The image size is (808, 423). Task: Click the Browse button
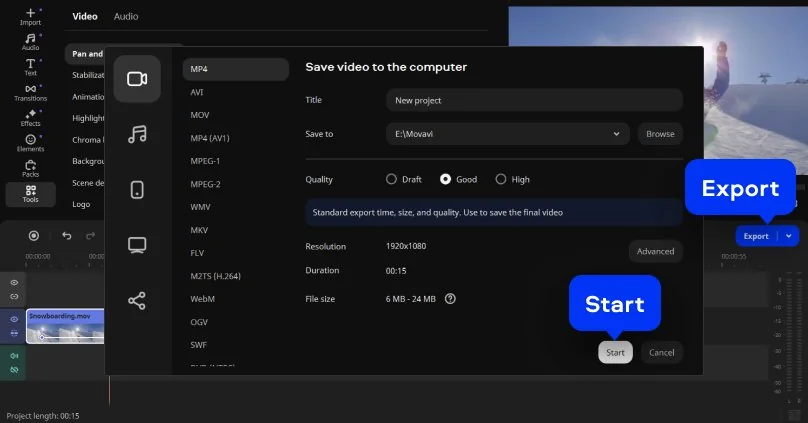point(660,133)
